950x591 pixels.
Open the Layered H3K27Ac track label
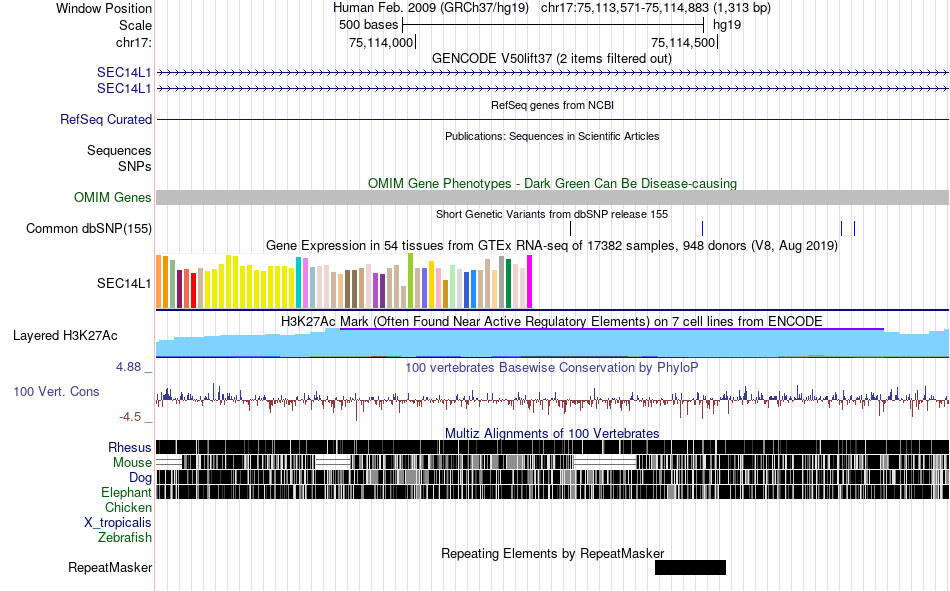tap(65, 336)
